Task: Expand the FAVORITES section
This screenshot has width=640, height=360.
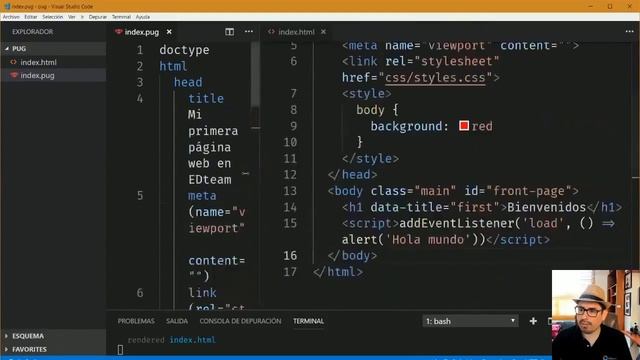Action: click(53, 349)
